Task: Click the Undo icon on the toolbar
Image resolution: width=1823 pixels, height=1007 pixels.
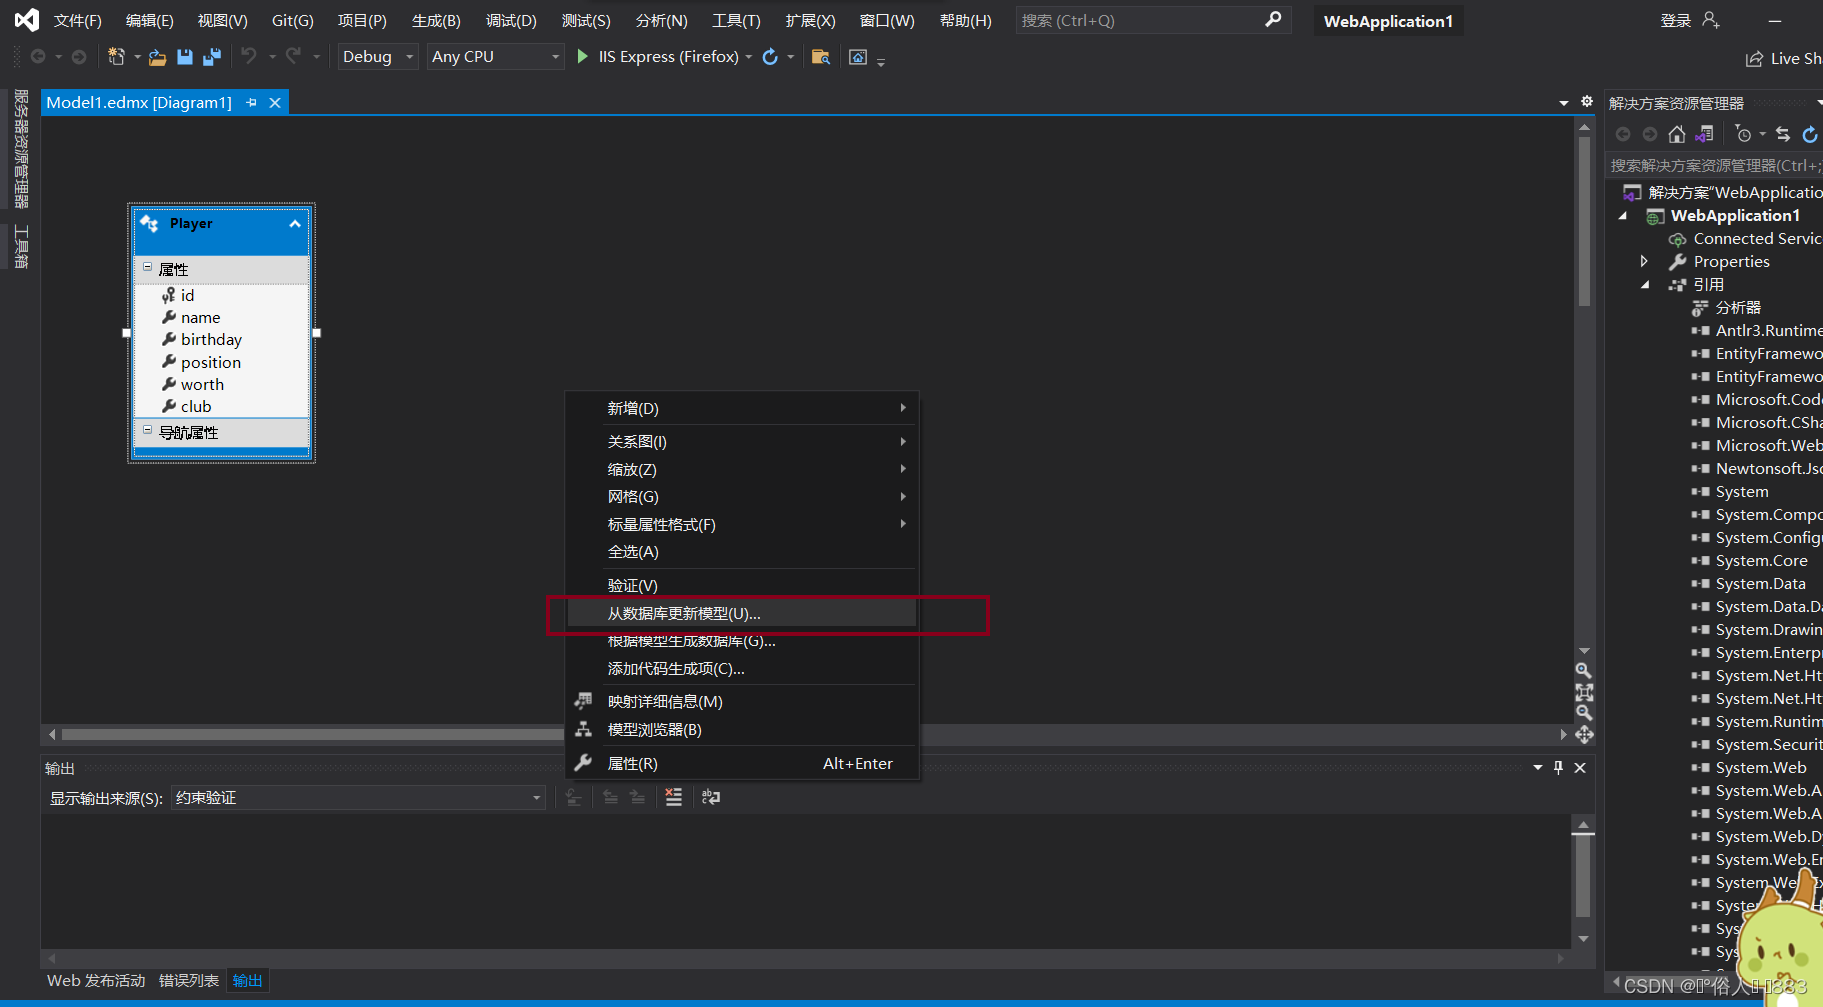Action: (x=249, y=57)
